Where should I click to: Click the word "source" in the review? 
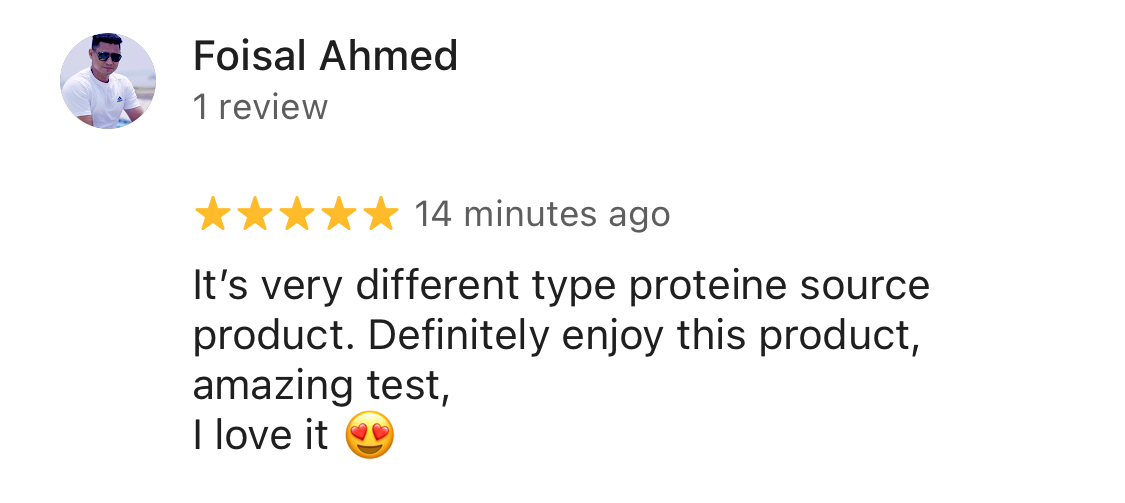[865, 287]
